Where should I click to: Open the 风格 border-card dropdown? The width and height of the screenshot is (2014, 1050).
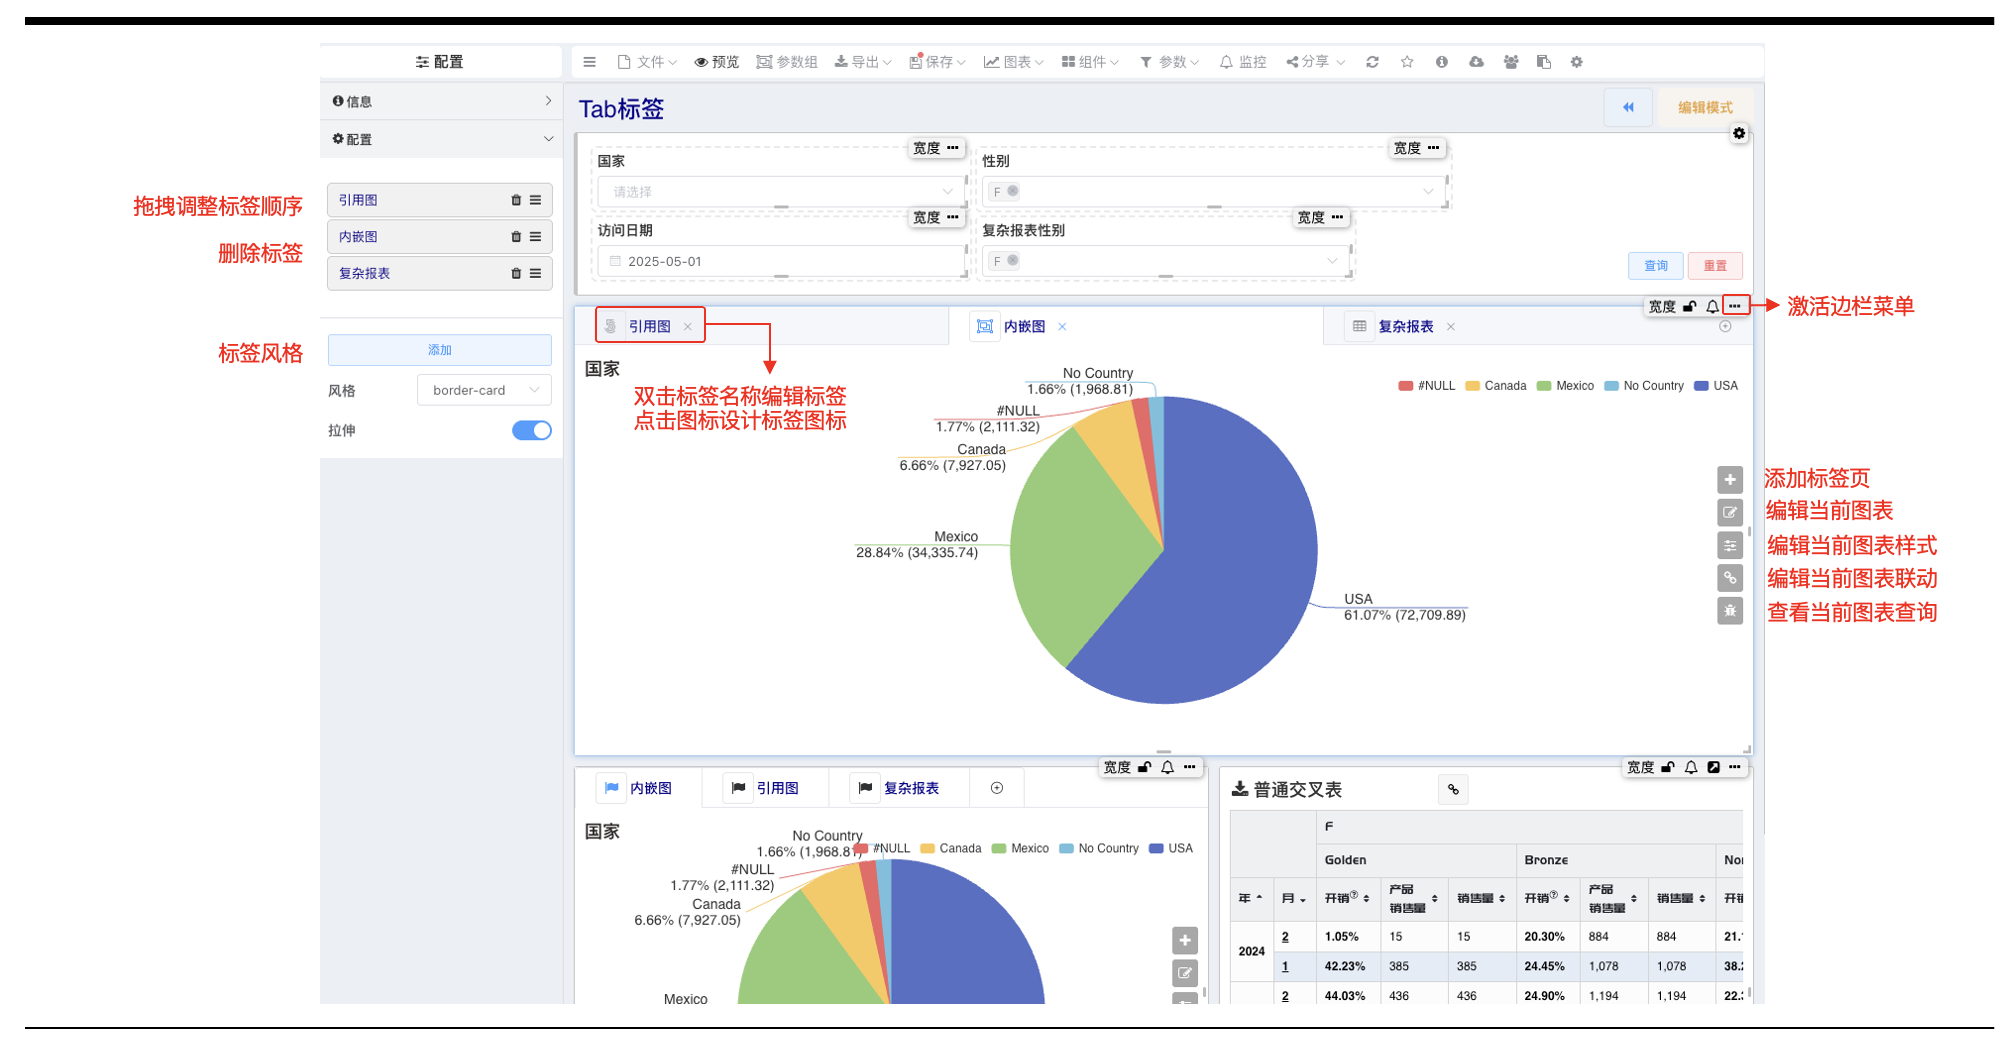[485, 390]
